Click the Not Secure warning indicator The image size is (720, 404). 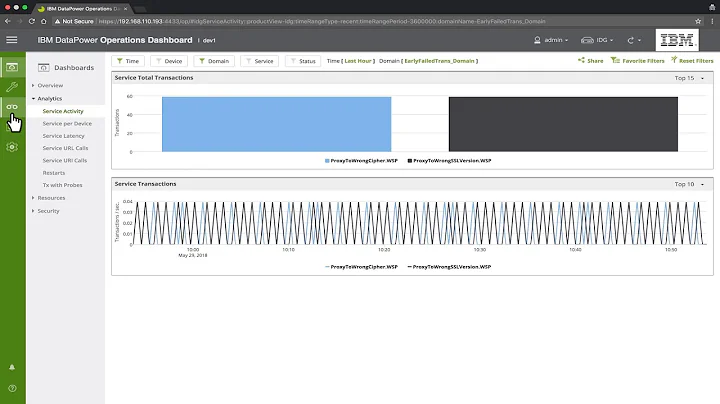(74, 21)
